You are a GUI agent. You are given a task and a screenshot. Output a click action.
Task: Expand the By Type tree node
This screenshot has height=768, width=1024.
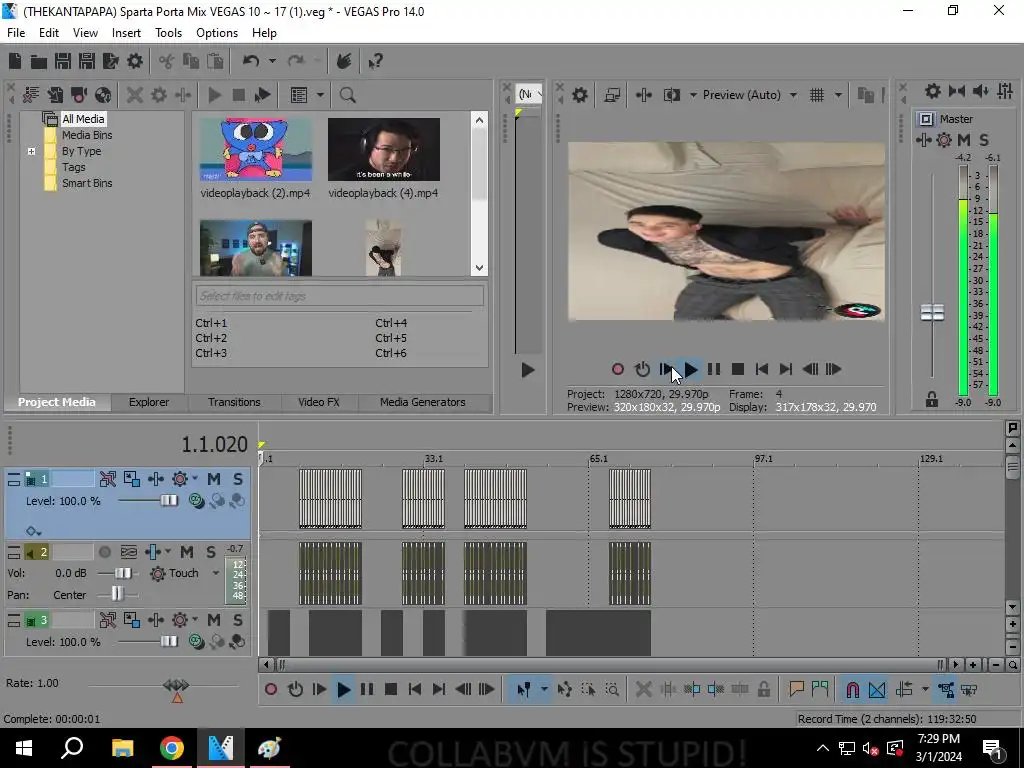pos(31,152)
